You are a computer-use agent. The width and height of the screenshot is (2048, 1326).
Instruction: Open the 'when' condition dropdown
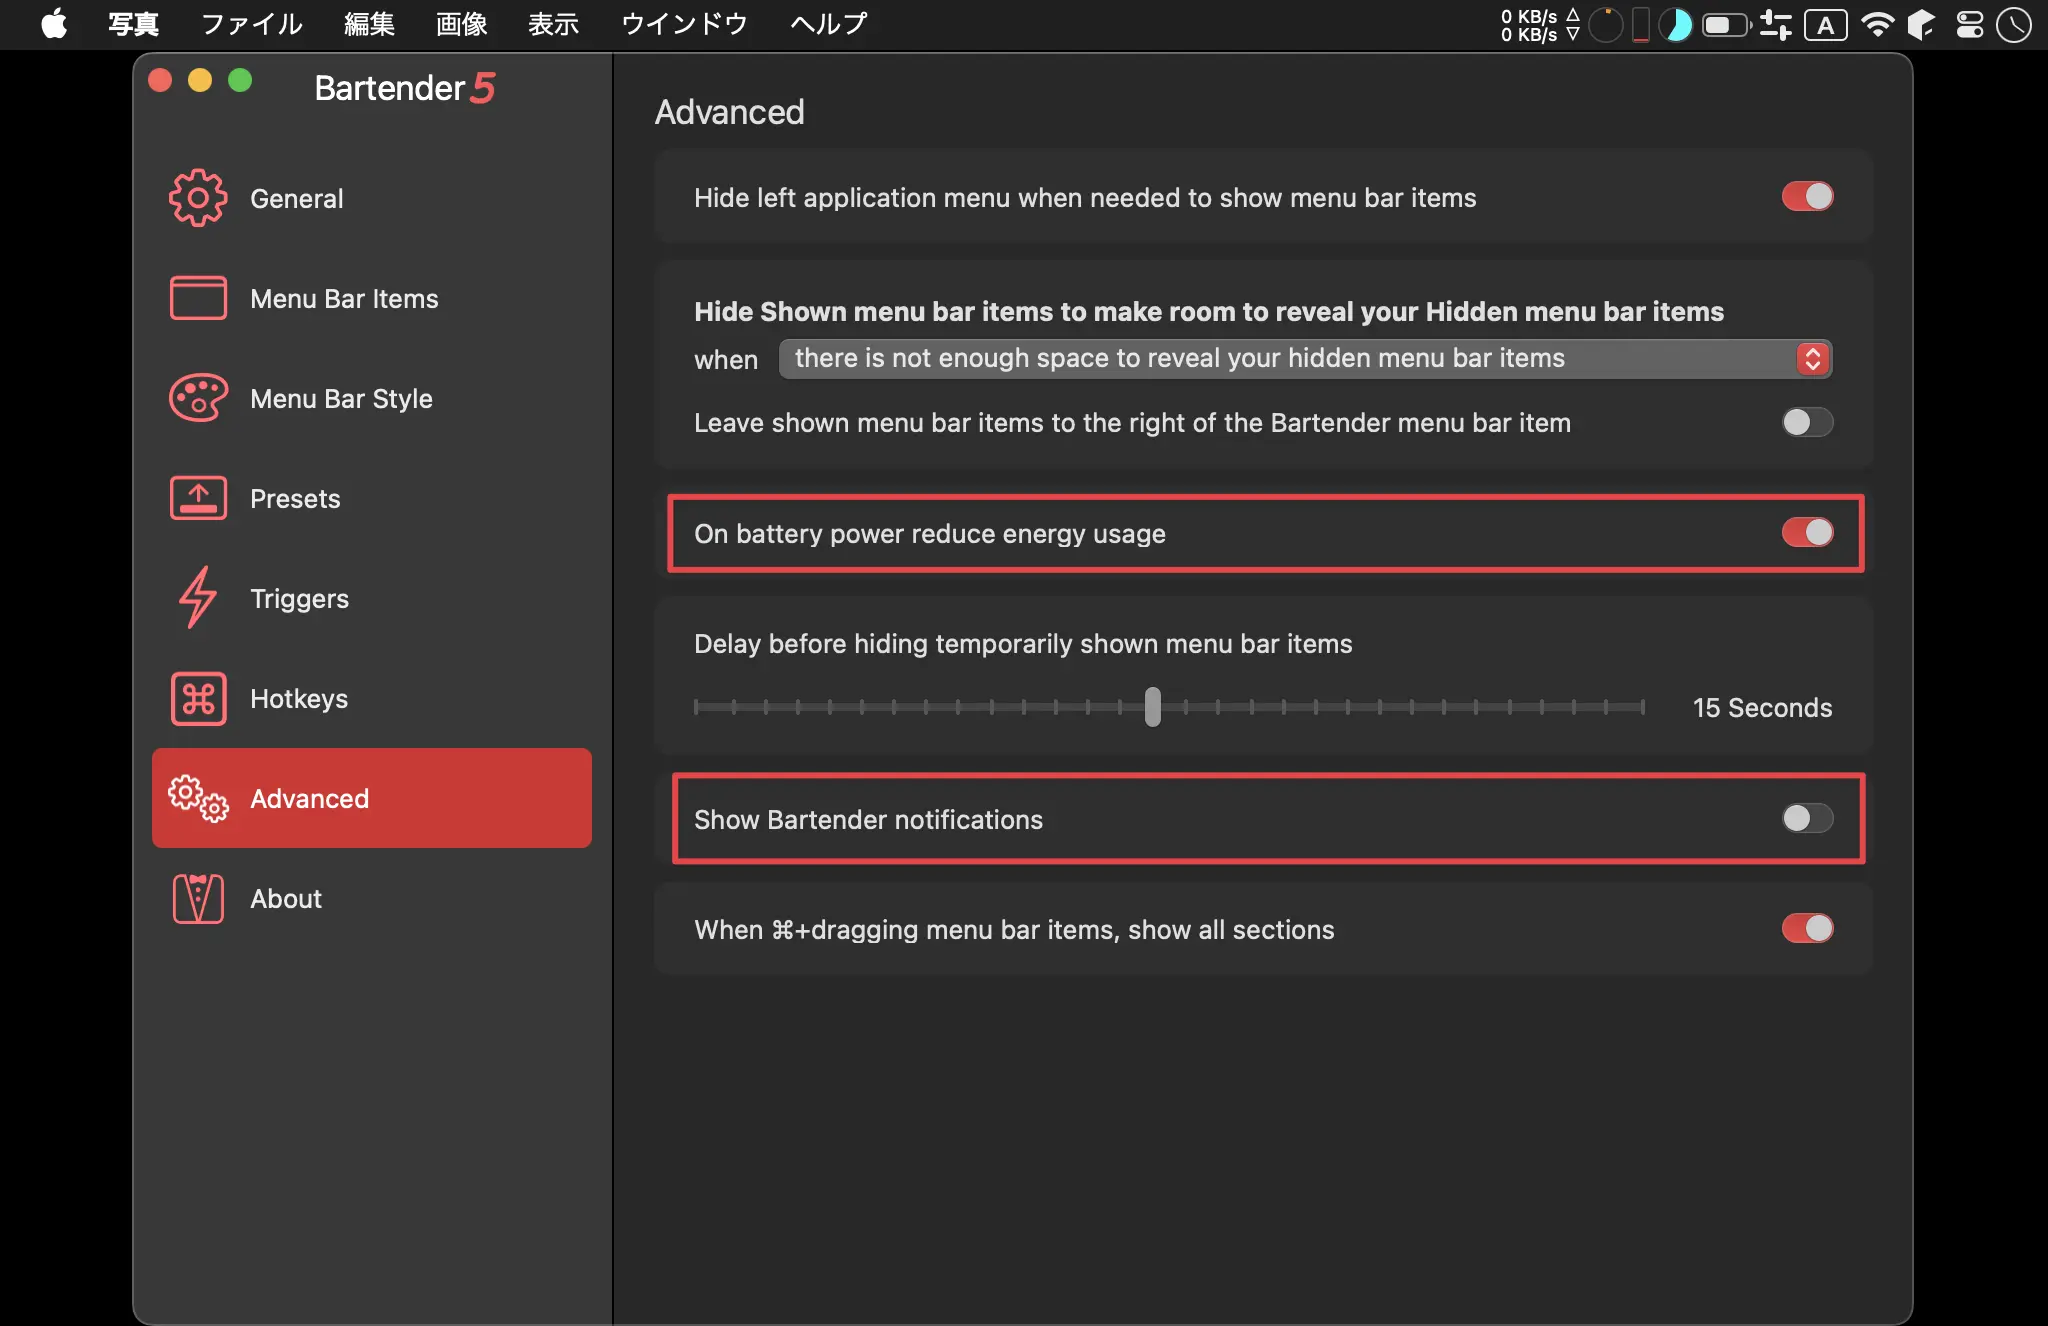click(1305, 358)
